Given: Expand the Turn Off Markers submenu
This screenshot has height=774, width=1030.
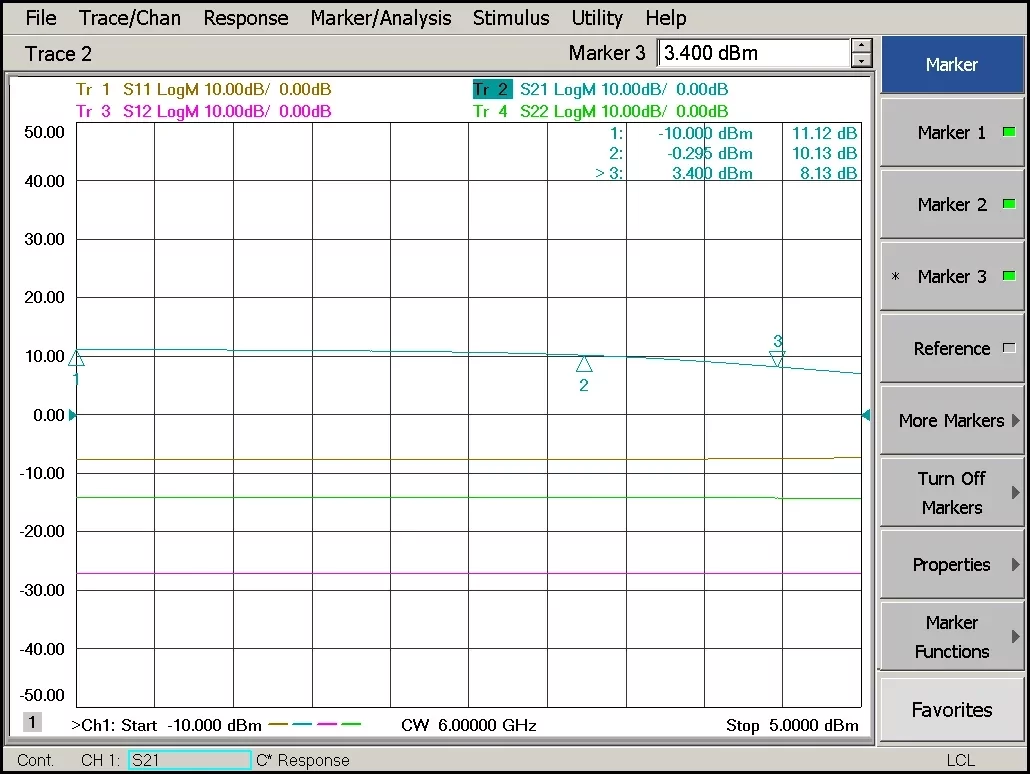Looking at the screenshot, I should (952, 493).
